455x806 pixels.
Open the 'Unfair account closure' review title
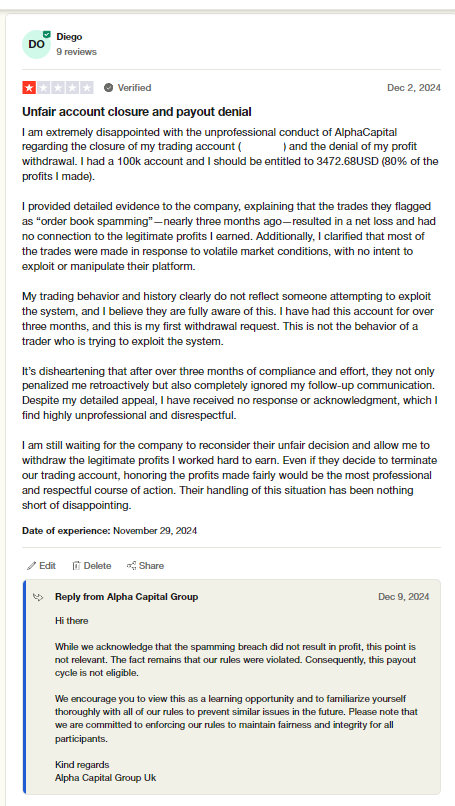click(137, 112)
